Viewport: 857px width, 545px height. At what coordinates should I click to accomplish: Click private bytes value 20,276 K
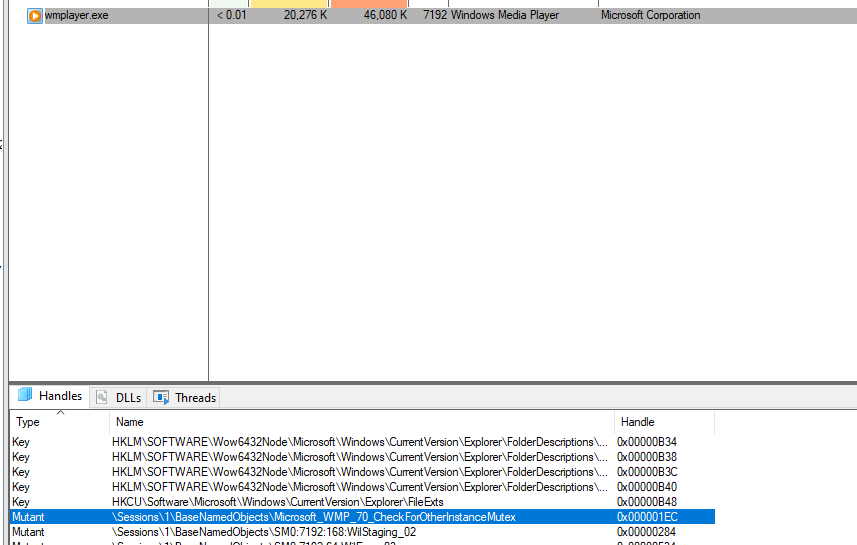pos(306,15)
